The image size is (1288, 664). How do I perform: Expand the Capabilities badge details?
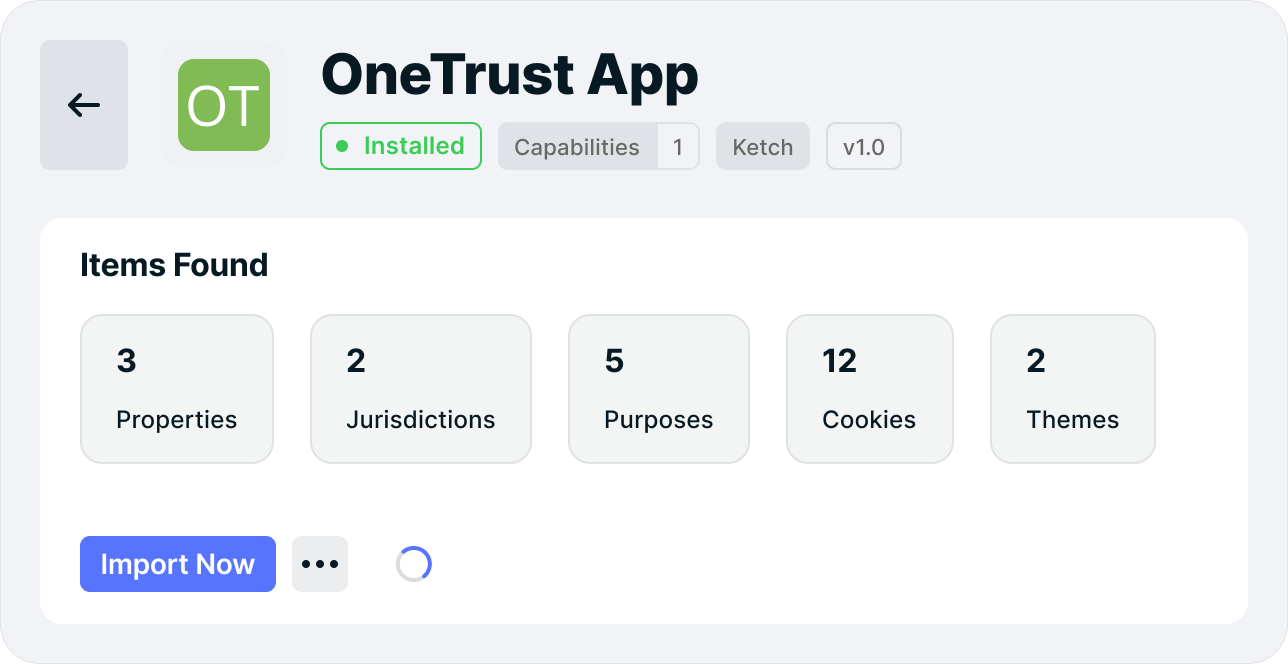click(x=576, y=146)
